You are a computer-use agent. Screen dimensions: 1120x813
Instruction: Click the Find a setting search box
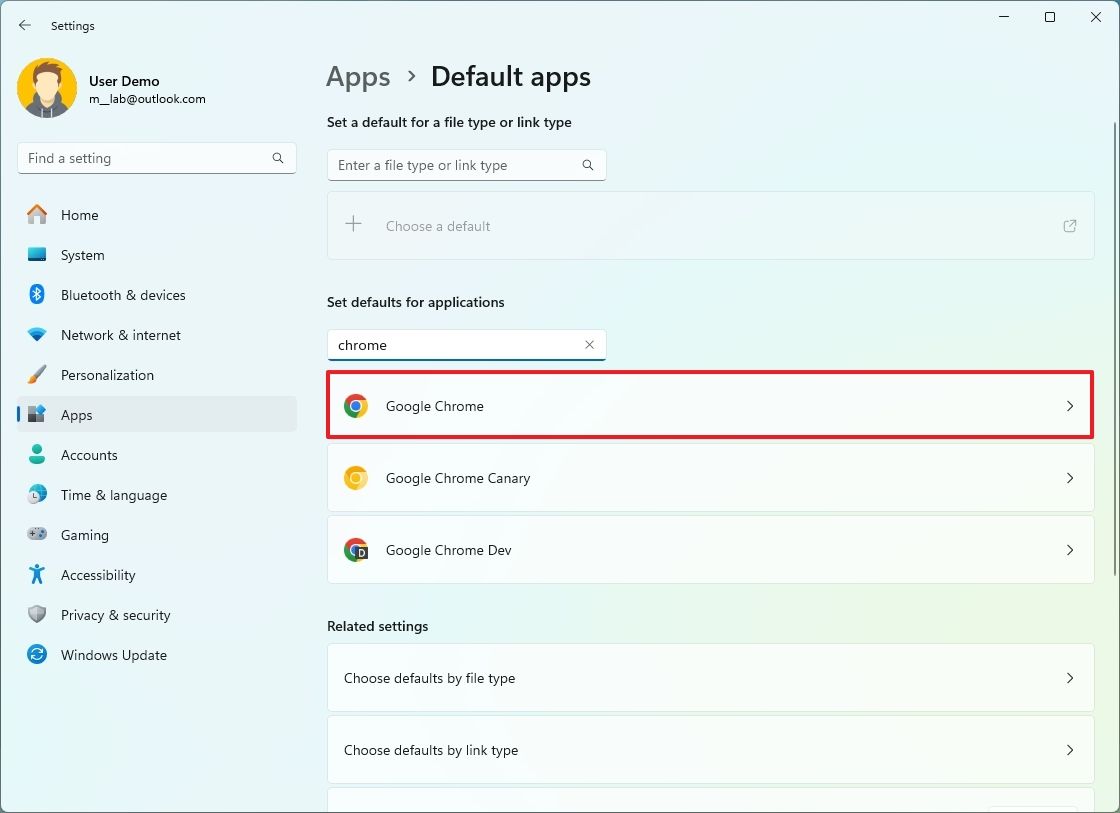156,158
